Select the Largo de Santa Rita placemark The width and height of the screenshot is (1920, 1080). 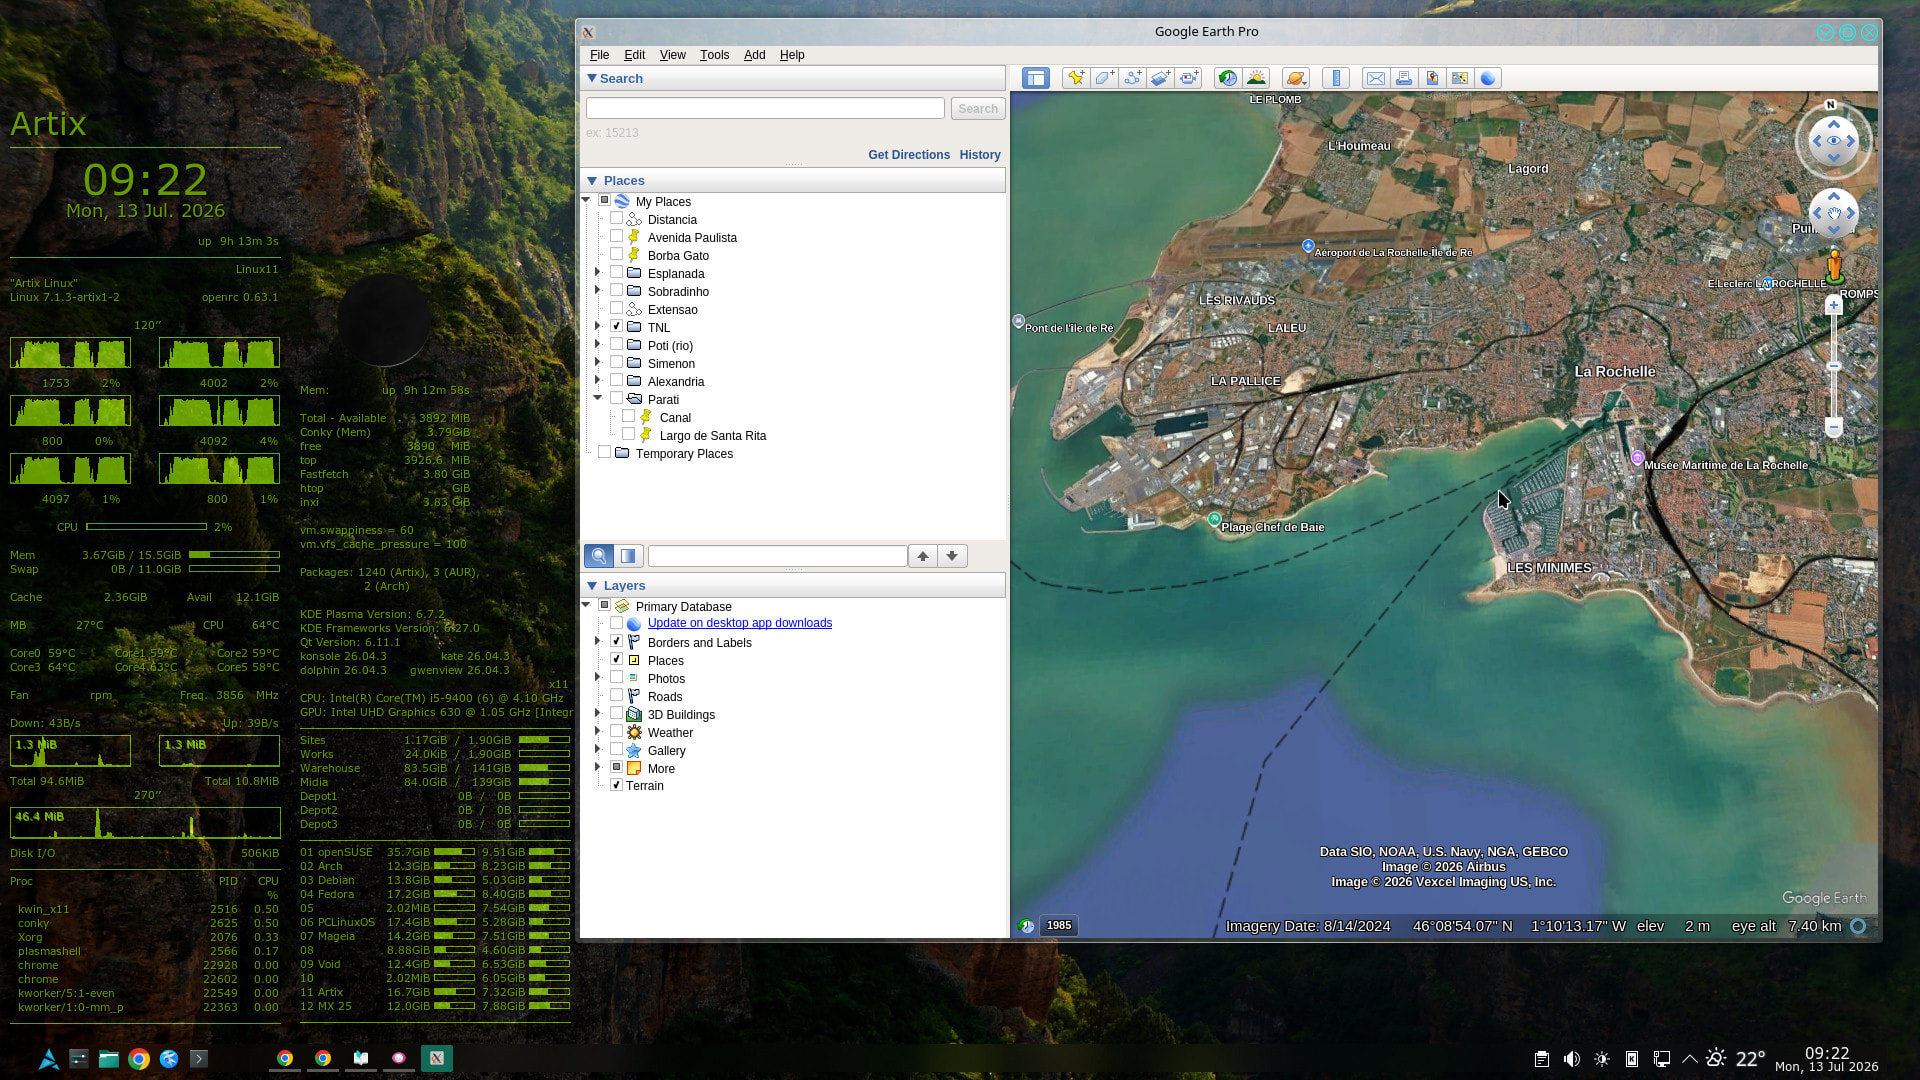tap(713, 436)
